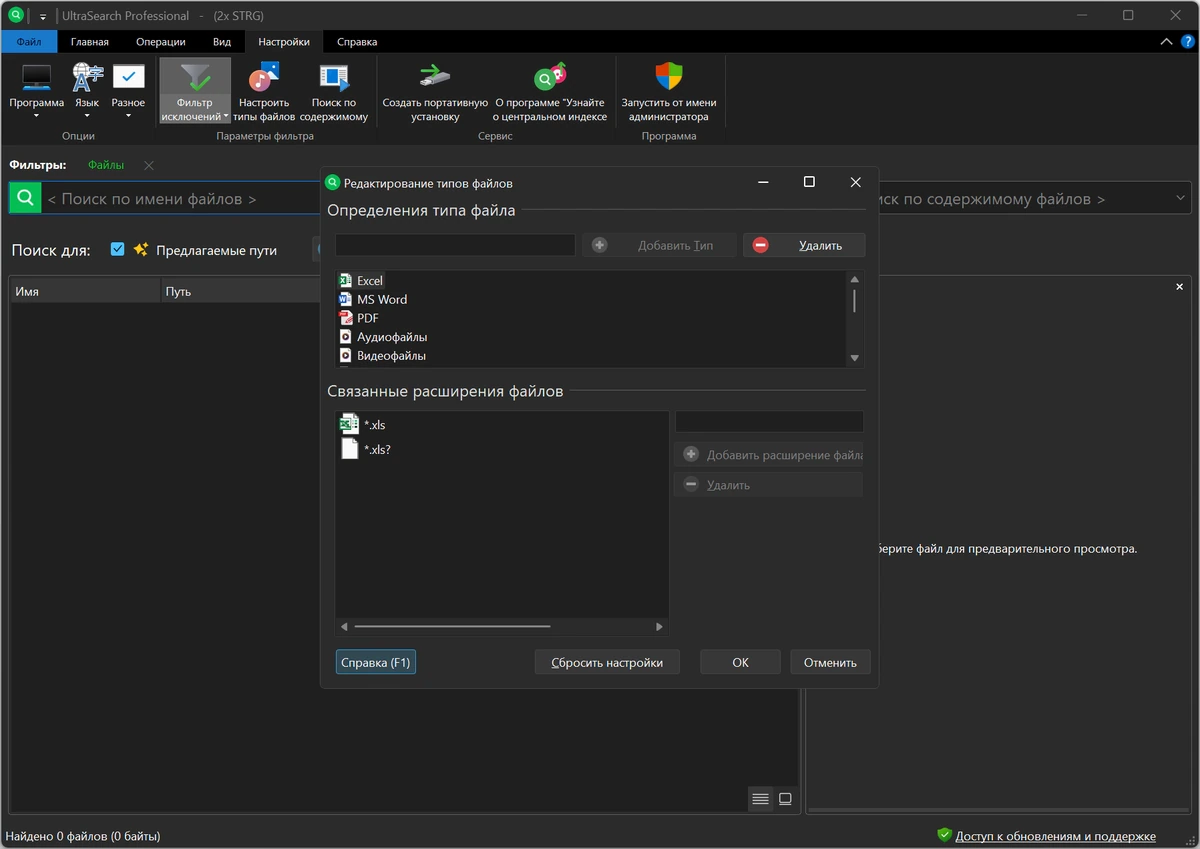Click the extensions horizontal scrollbar thumb
The width and height of the screenshot is (1200, 849).
tap(452, 627)
